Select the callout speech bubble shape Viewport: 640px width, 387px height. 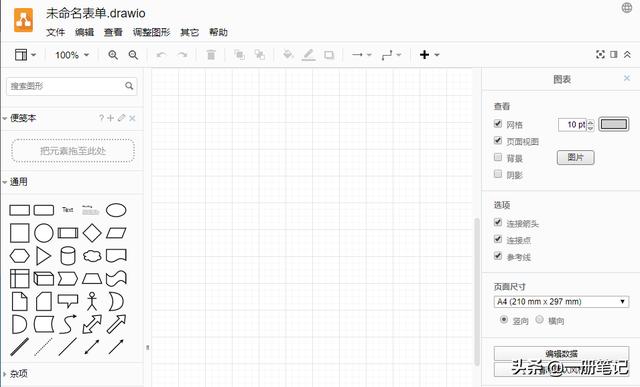coord(68,301)
